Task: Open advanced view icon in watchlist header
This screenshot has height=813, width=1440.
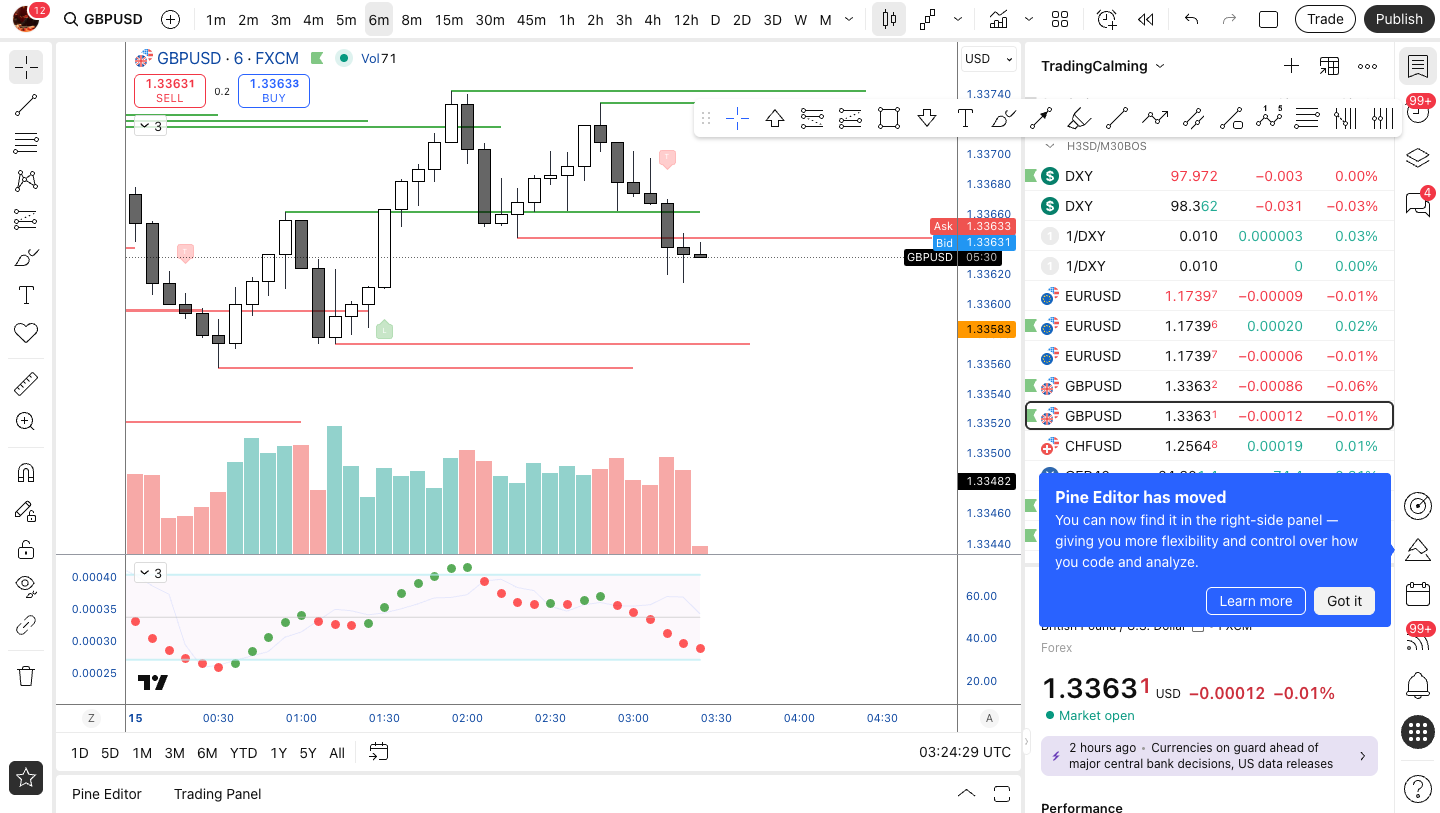Action: (1329, 66)
